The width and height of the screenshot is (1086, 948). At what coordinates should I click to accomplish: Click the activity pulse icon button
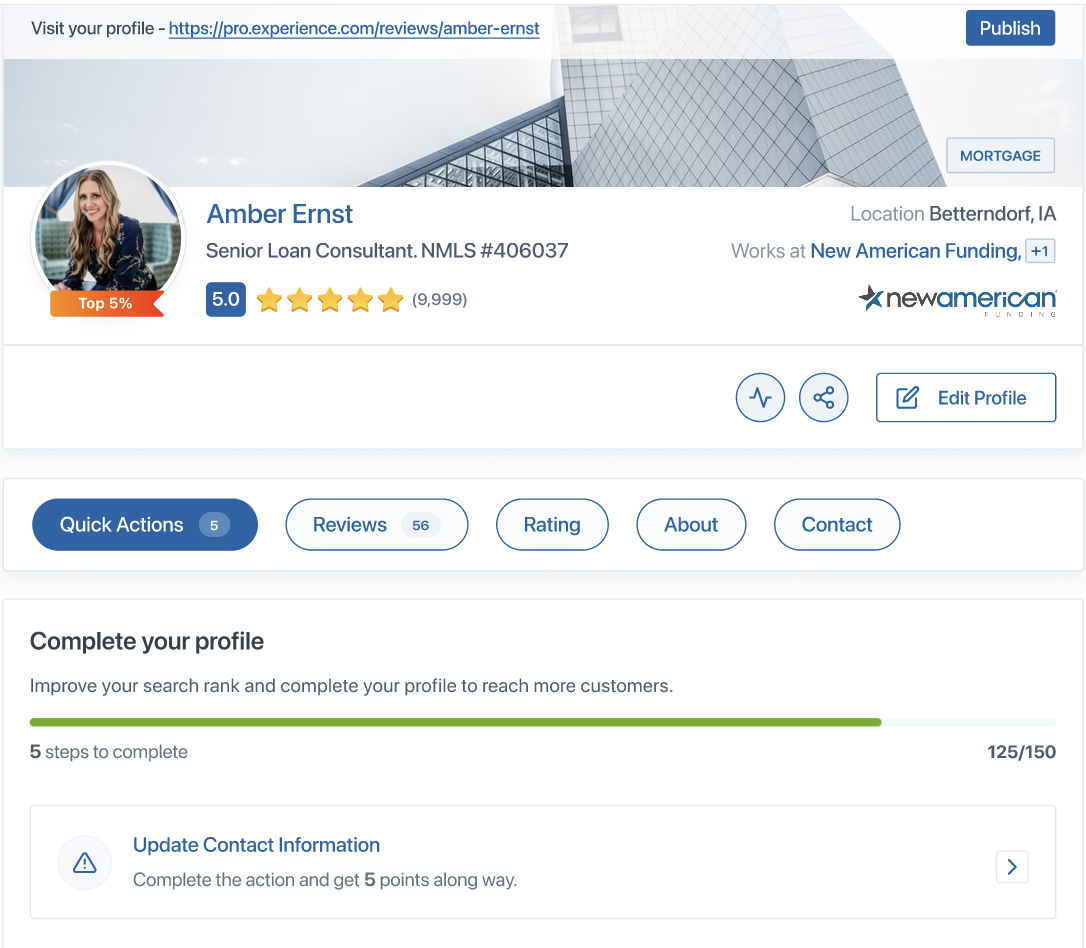[760, 397]
